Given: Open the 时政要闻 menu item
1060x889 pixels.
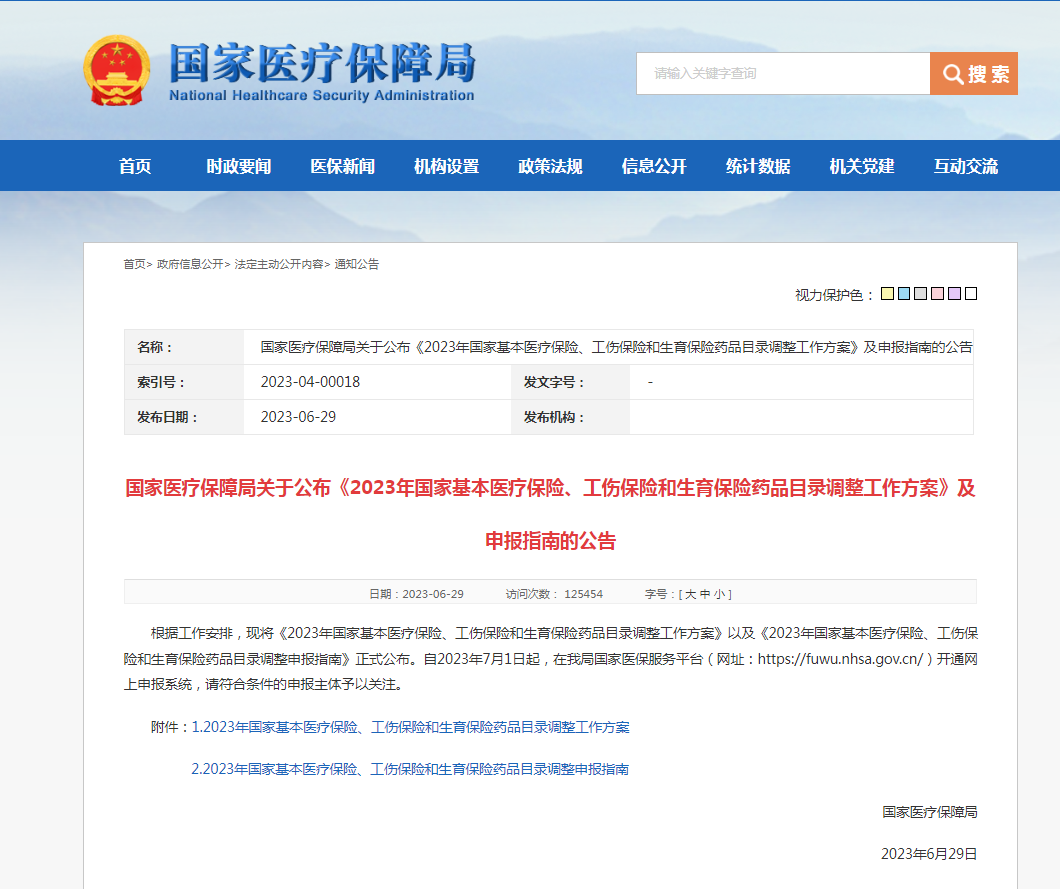Looking at the screenshot, I should [x=239, y=166].
